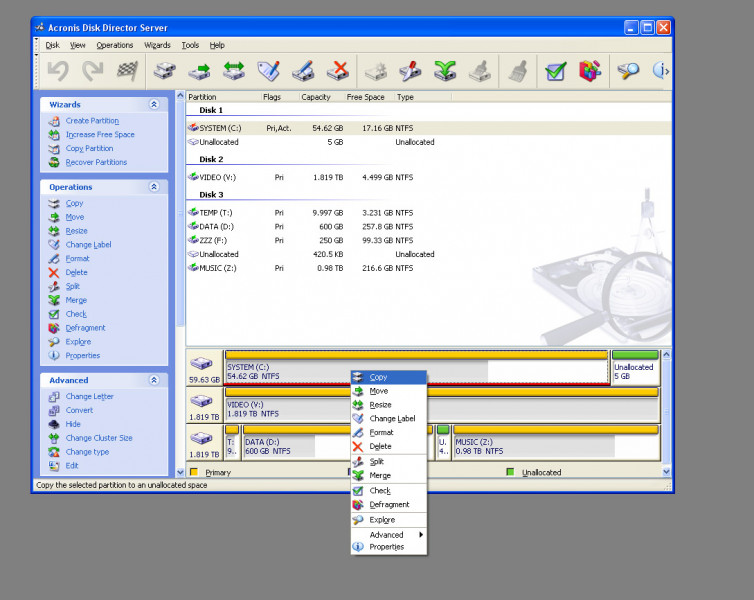
Task: Click the colorful Defragment toolbar icon
Action: (x=590, y=70)
